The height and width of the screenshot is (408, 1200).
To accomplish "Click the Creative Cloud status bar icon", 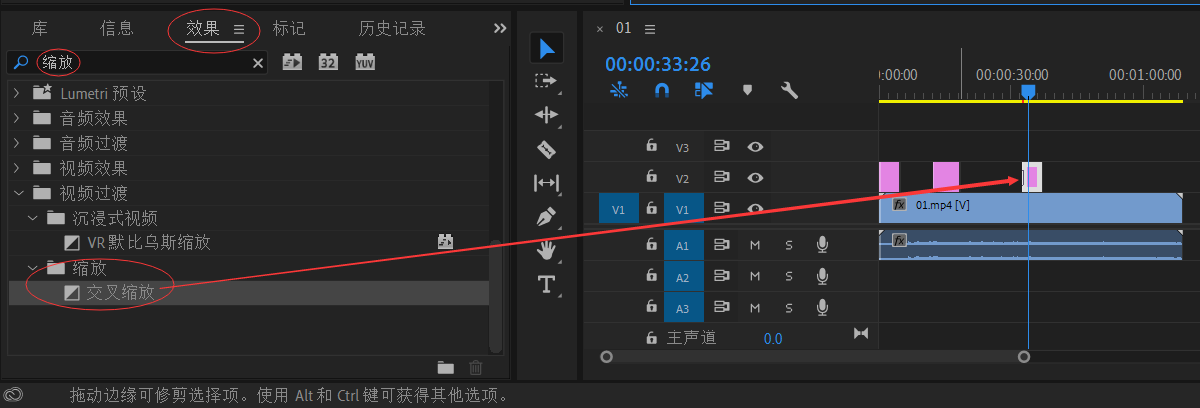I will [14, 395].
